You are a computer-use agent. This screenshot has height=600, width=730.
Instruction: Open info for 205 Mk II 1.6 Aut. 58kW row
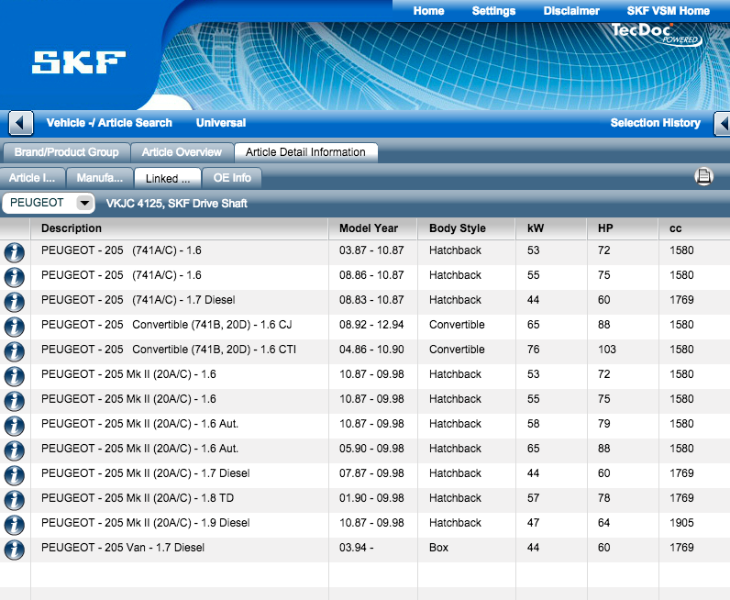(14, 426)
